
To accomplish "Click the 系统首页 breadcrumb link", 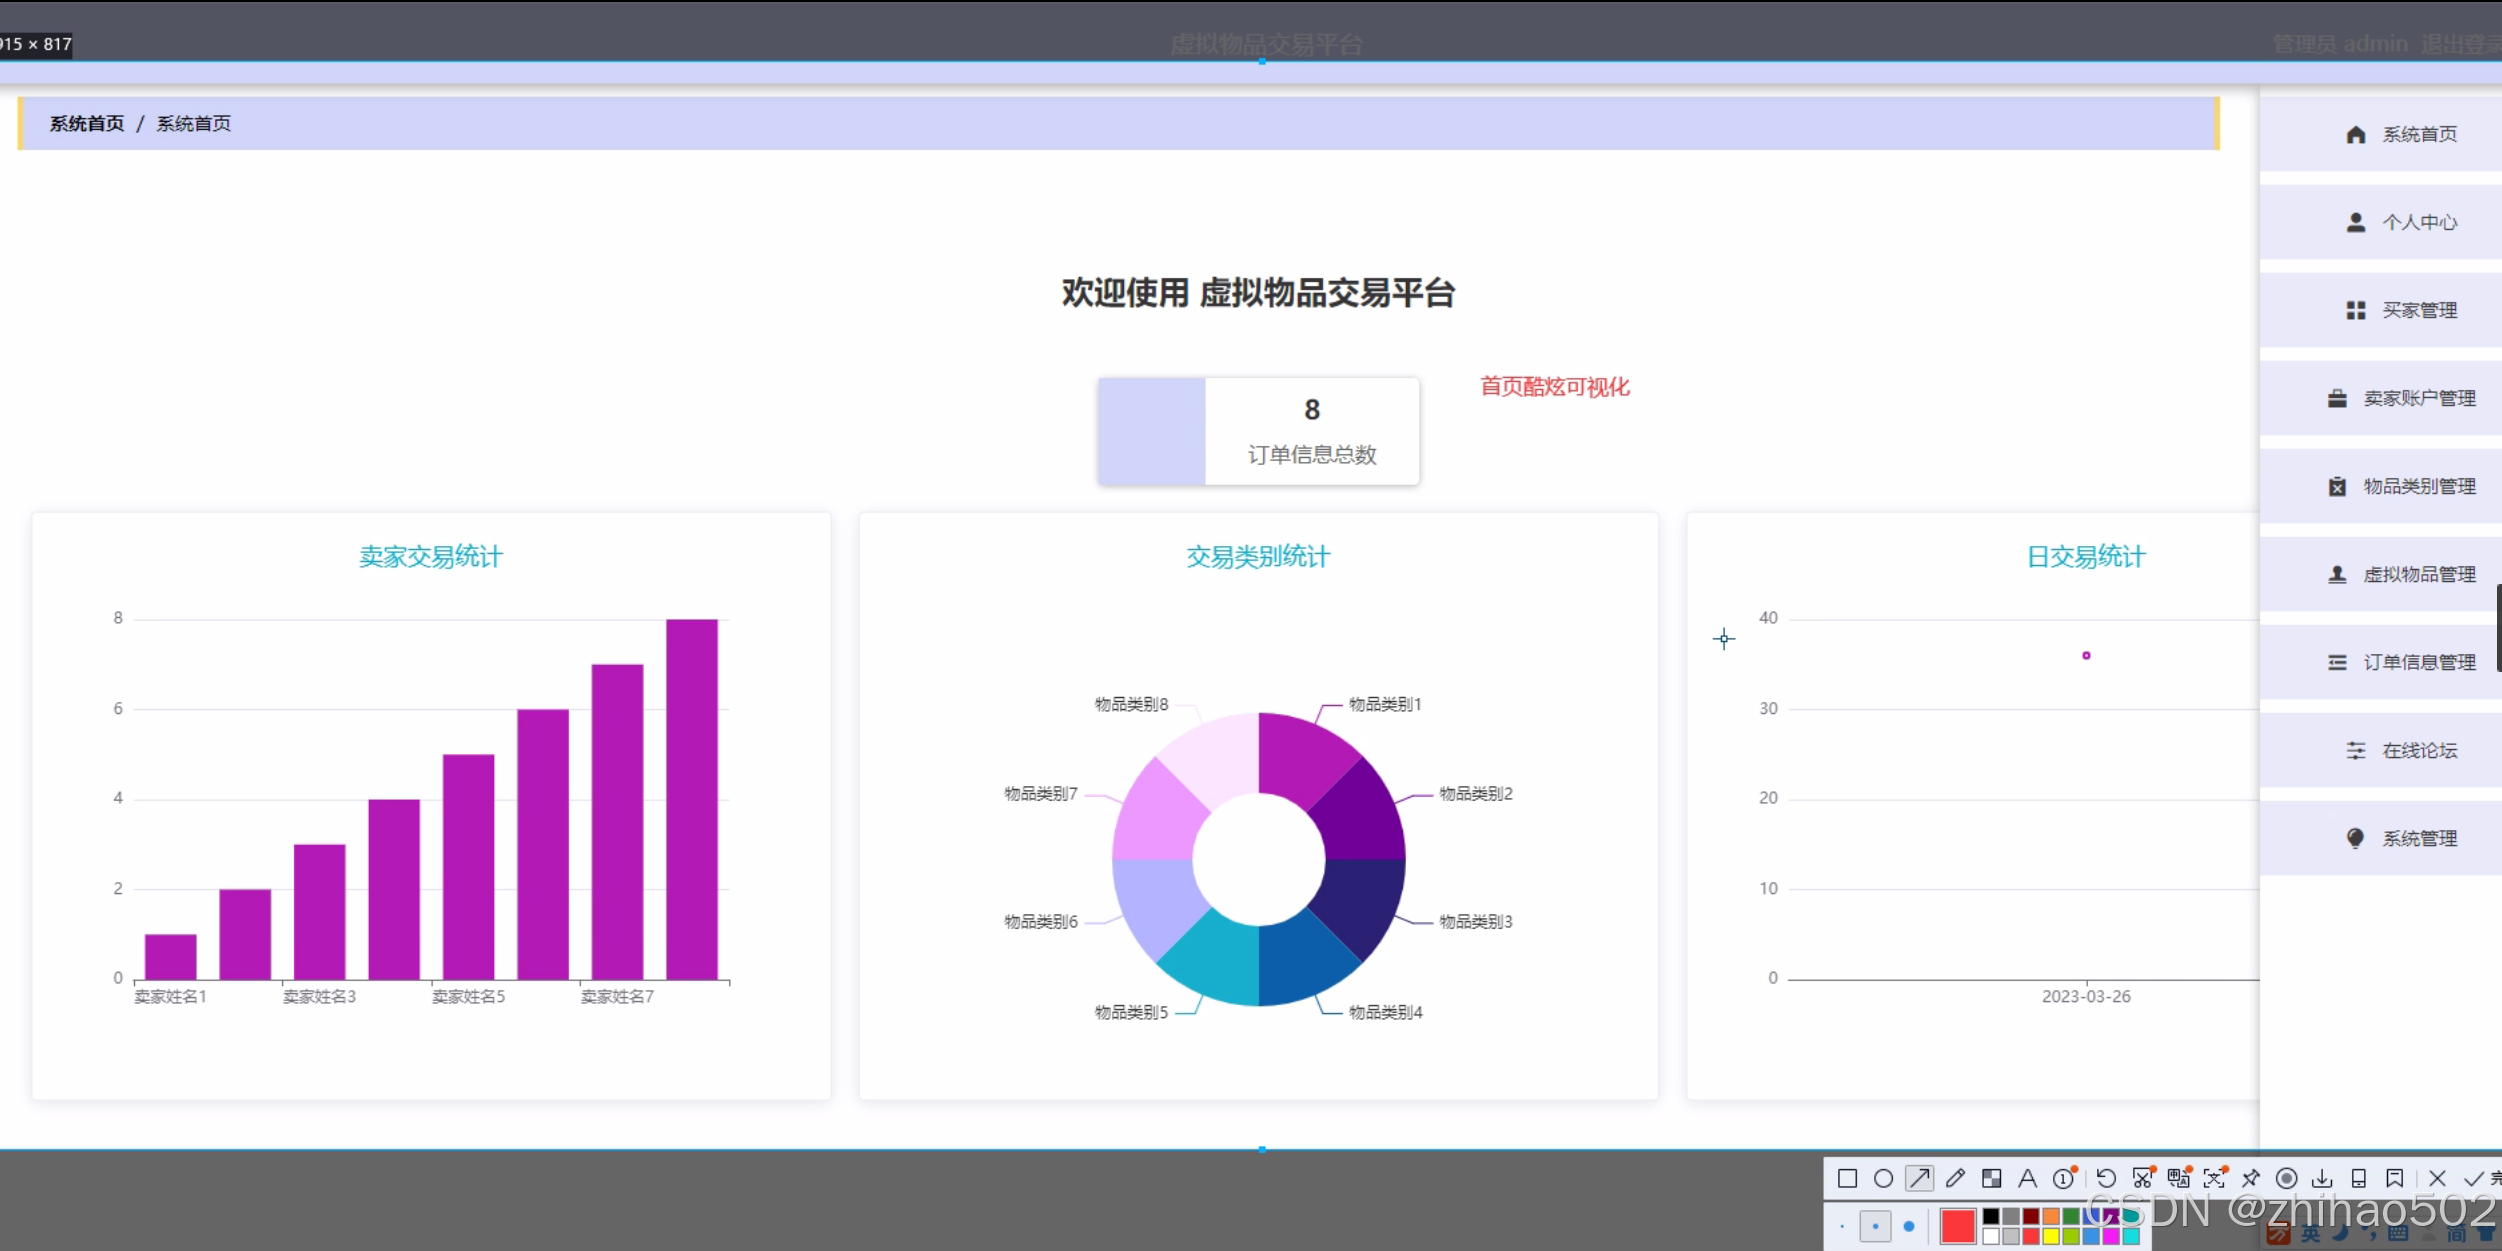I will coord(87,123).
